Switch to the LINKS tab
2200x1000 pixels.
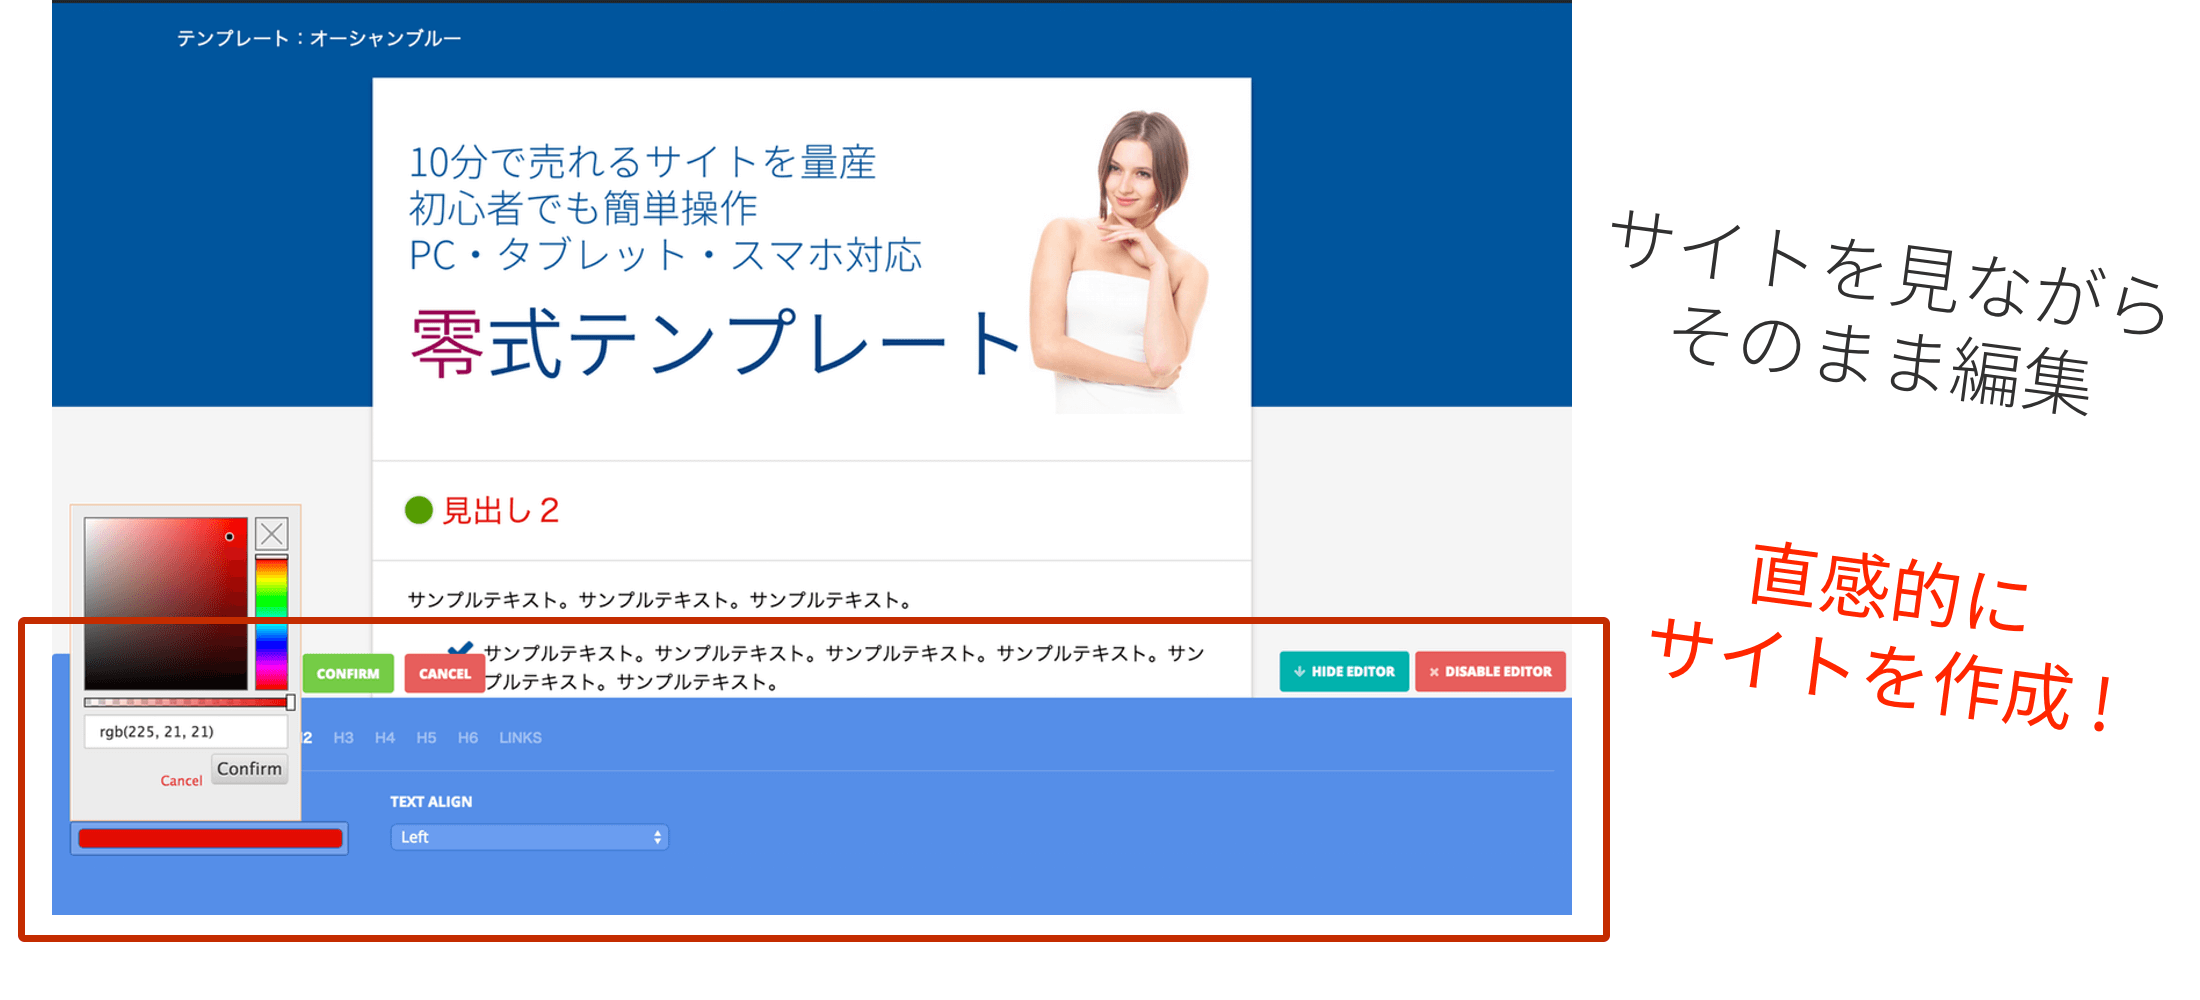tap(520, 738)
